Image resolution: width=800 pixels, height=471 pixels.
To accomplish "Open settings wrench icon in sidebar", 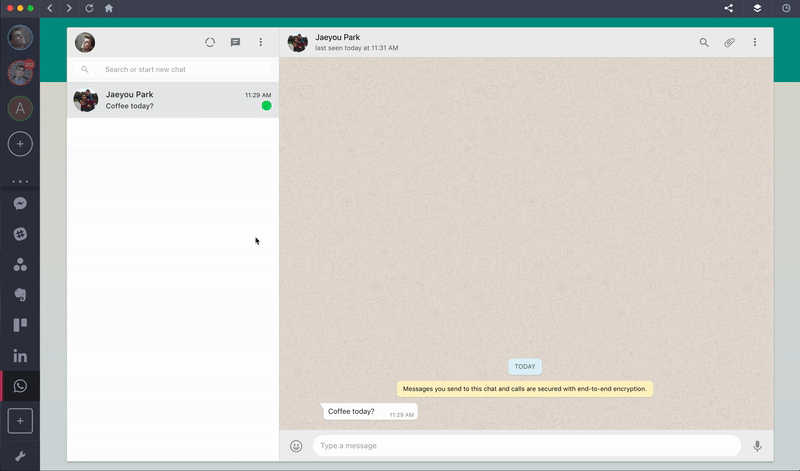I will (x=20, y=456).
